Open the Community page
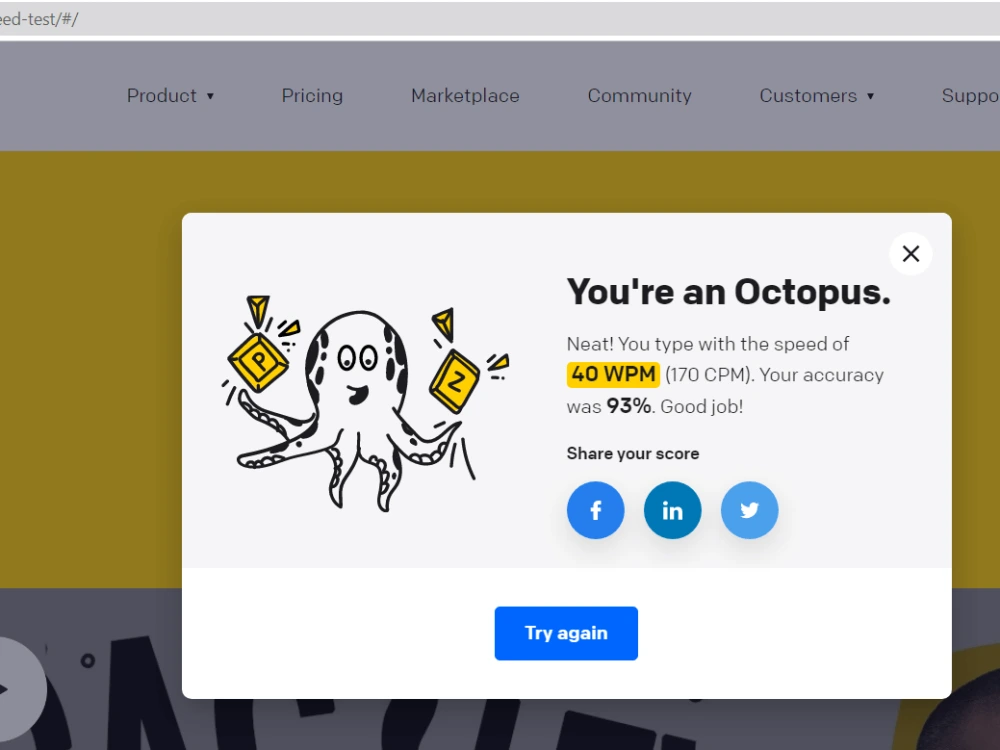Image resolution: width=1000 pixels, height=750 pixels. coord(639,96)
